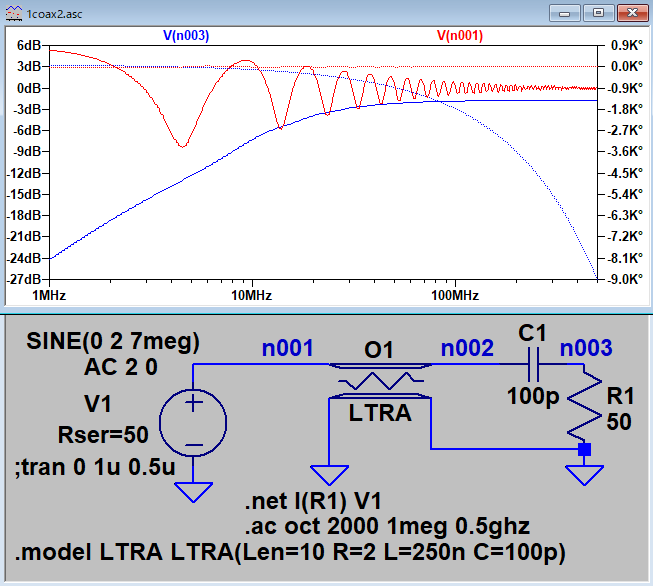Click the AC 2 0 text
The width and height of the screenshot is (653, 586).
121,367
